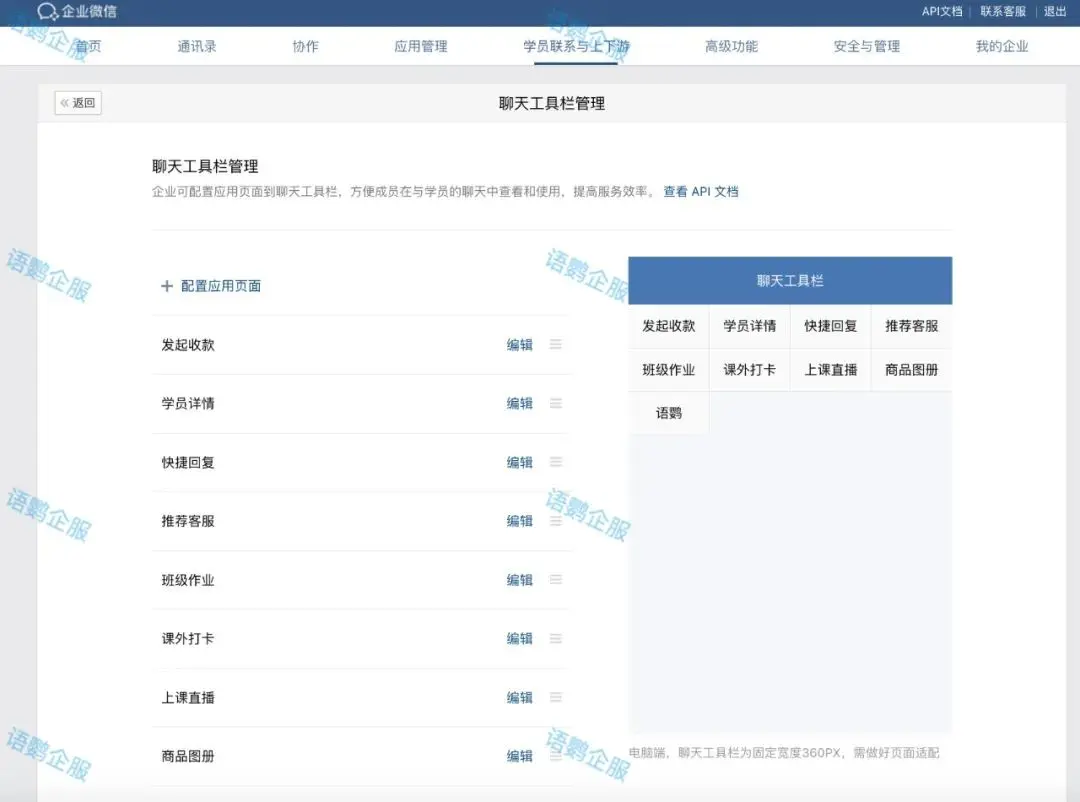Click the drag handle icon for 快捷回复

(x=556, y=462)
